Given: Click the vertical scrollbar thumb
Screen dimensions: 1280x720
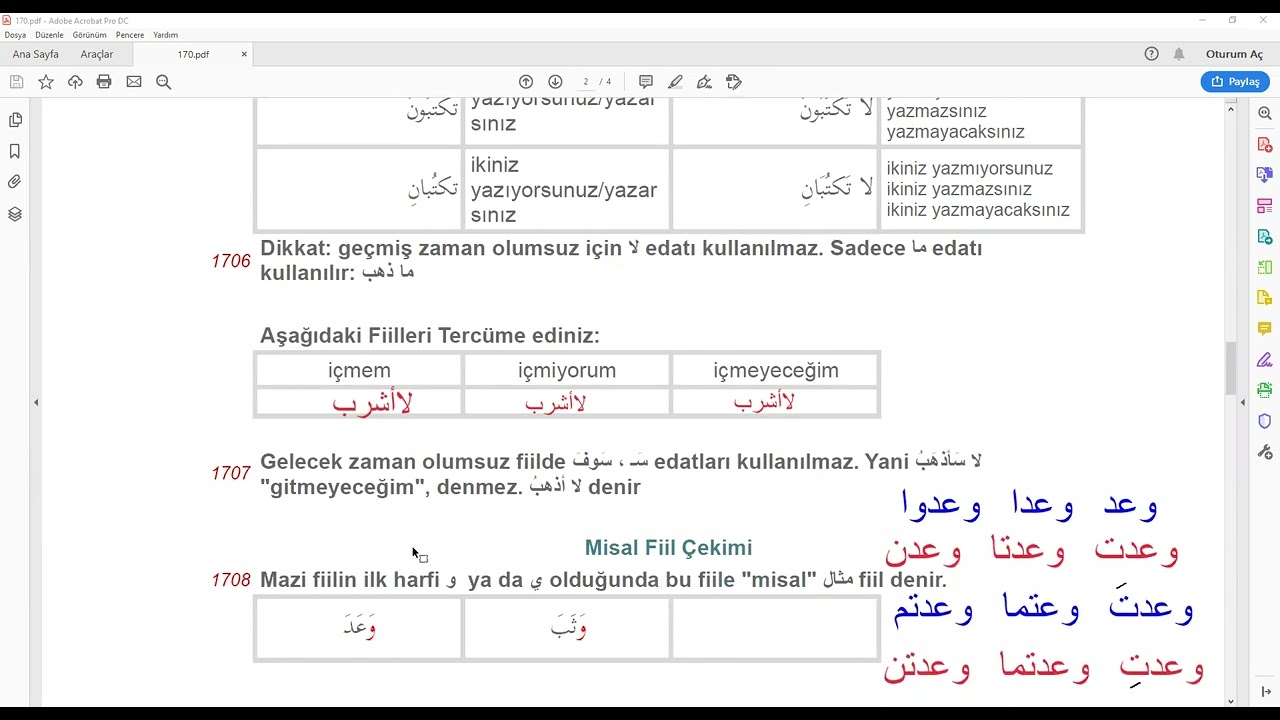Looking at the screenshot, I should pos(1231,368).
